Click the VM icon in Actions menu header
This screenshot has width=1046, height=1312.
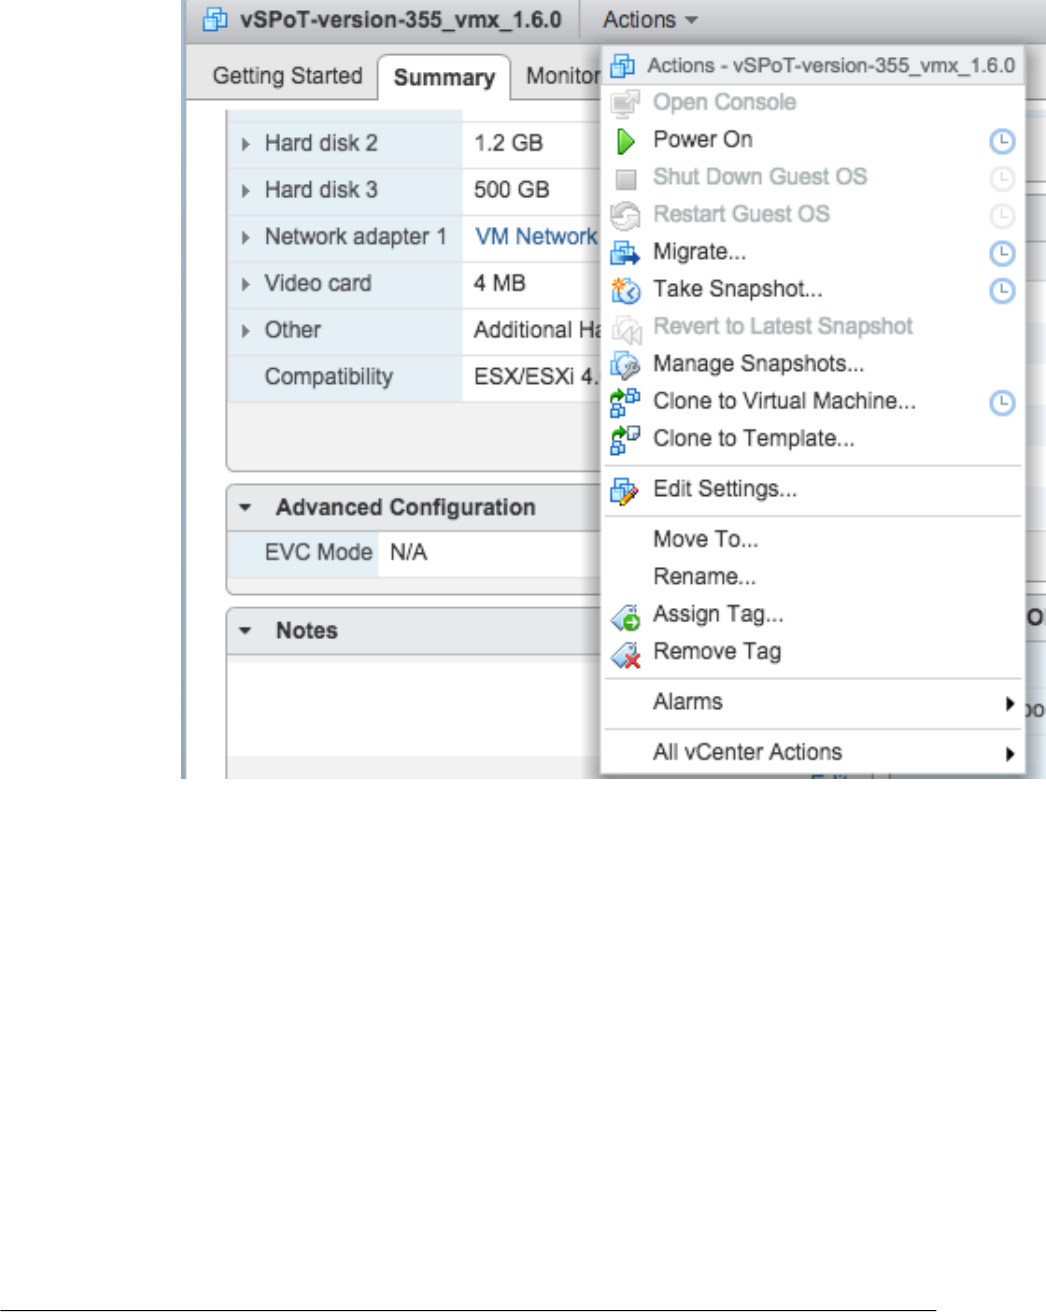click(x=623, y=66)
